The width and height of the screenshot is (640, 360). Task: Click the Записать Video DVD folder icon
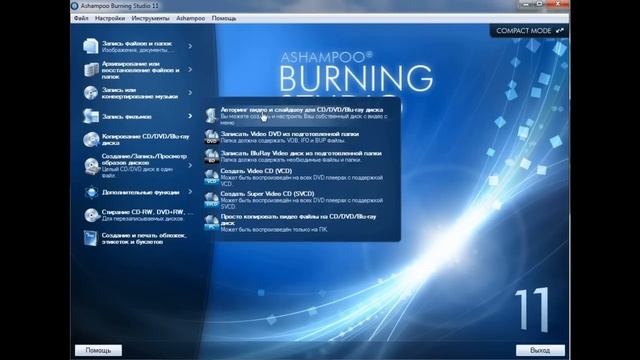tap(211, 137)
